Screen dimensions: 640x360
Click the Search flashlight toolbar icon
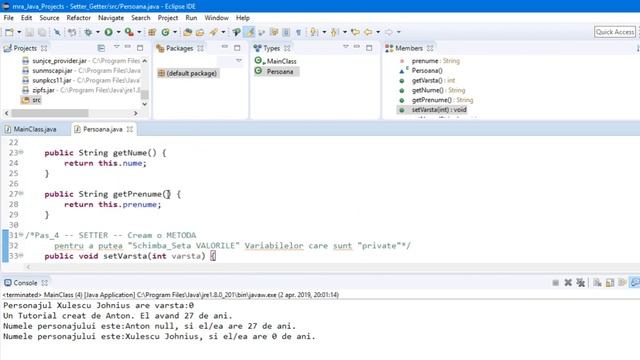213,32
